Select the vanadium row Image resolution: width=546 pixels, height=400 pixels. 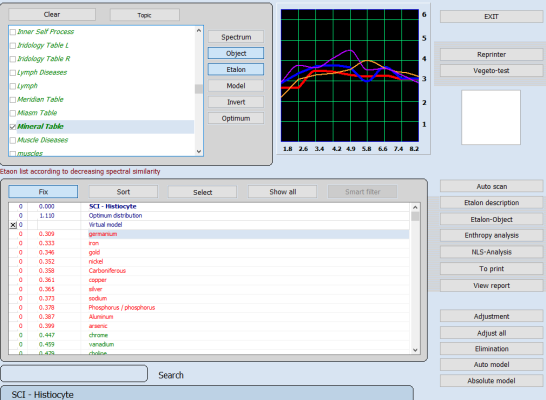click(x=209, y=344)
